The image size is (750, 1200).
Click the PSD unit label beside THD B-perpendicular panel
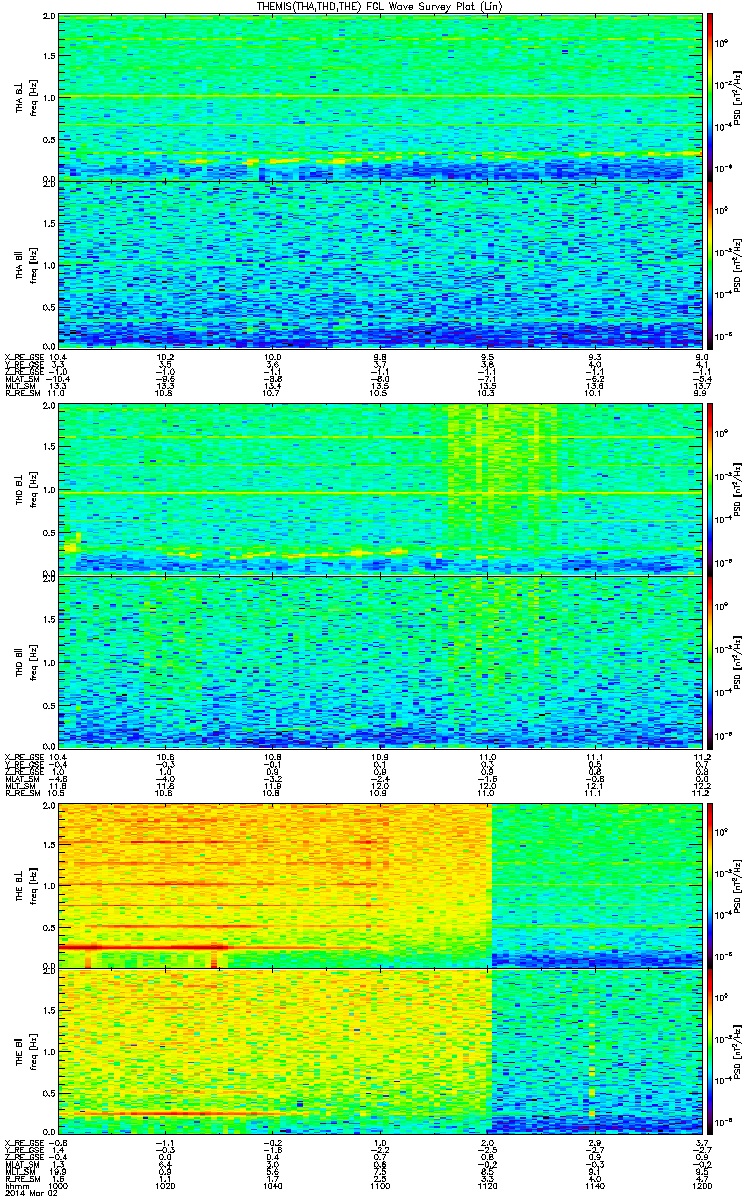click(736, 490)
